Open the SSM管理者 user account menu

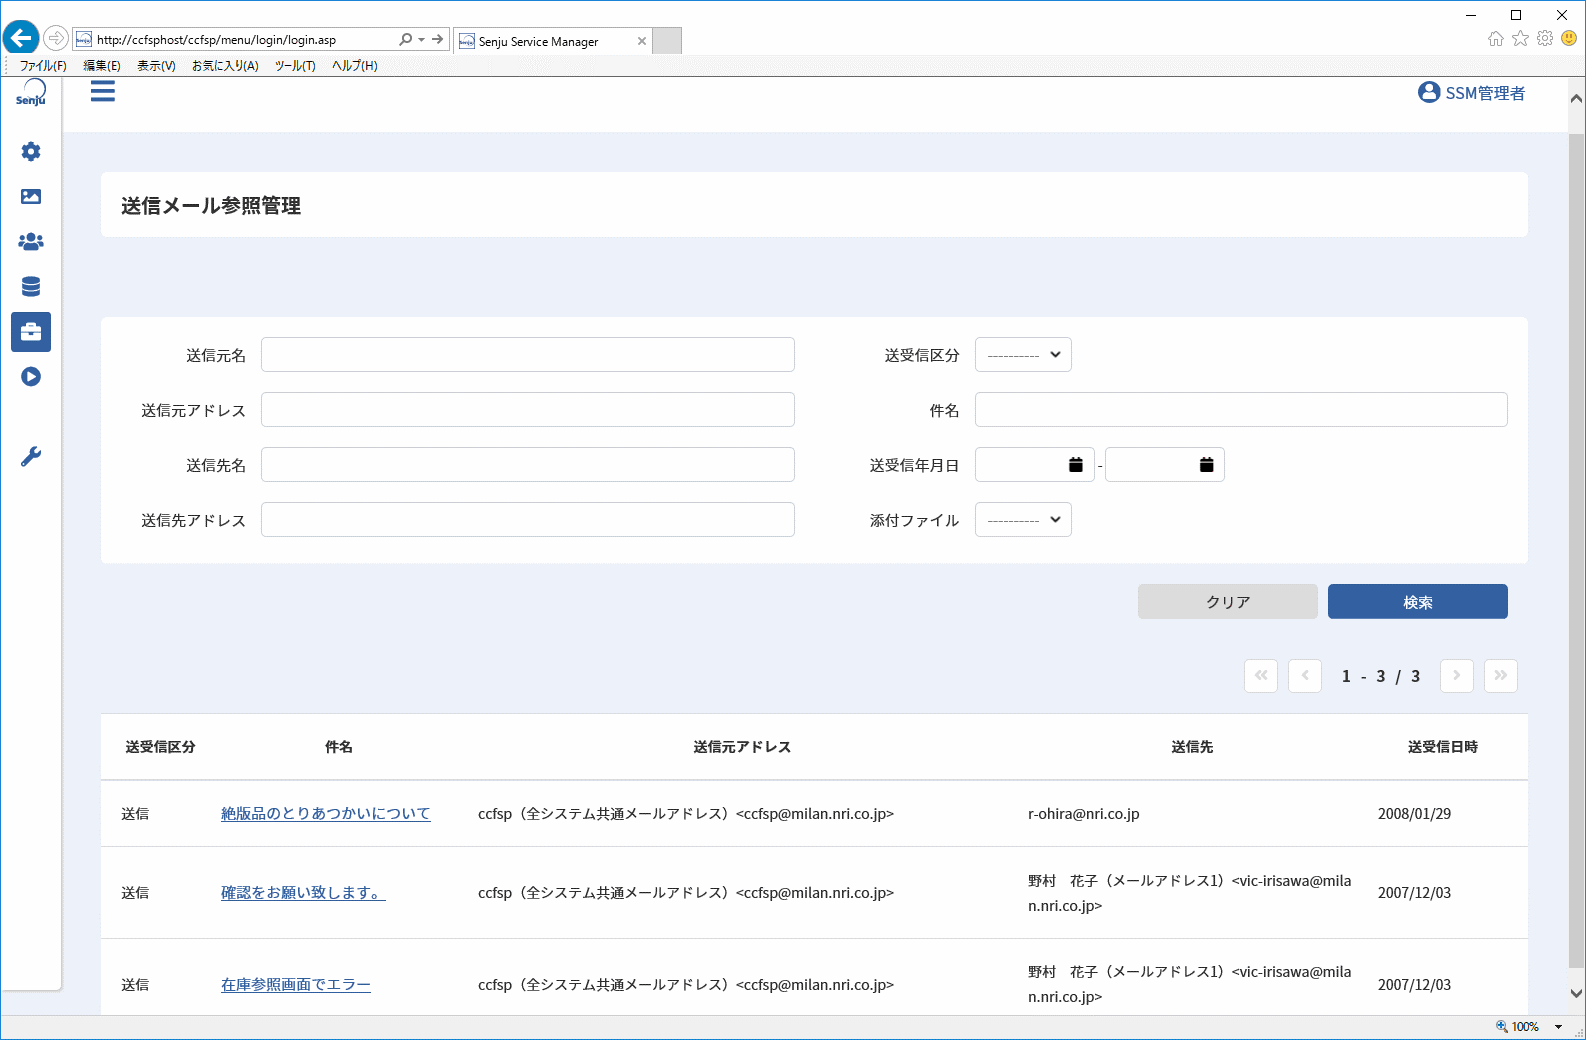pyautogui.click(x=1471, y=93)
